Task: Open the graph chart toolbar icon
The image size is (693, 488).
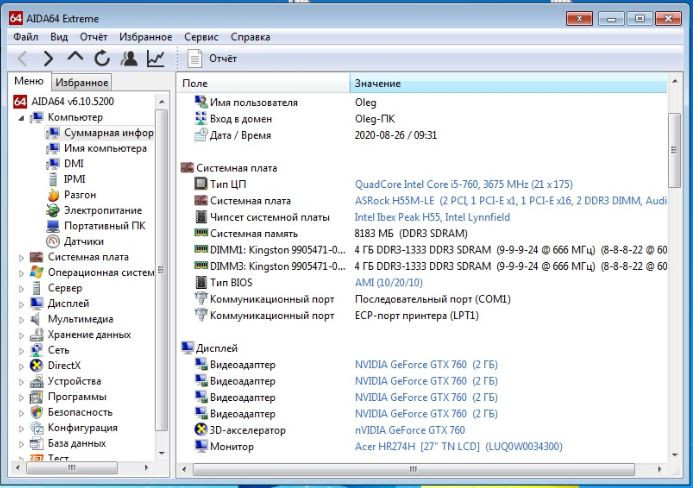Action: coord(155,59)
